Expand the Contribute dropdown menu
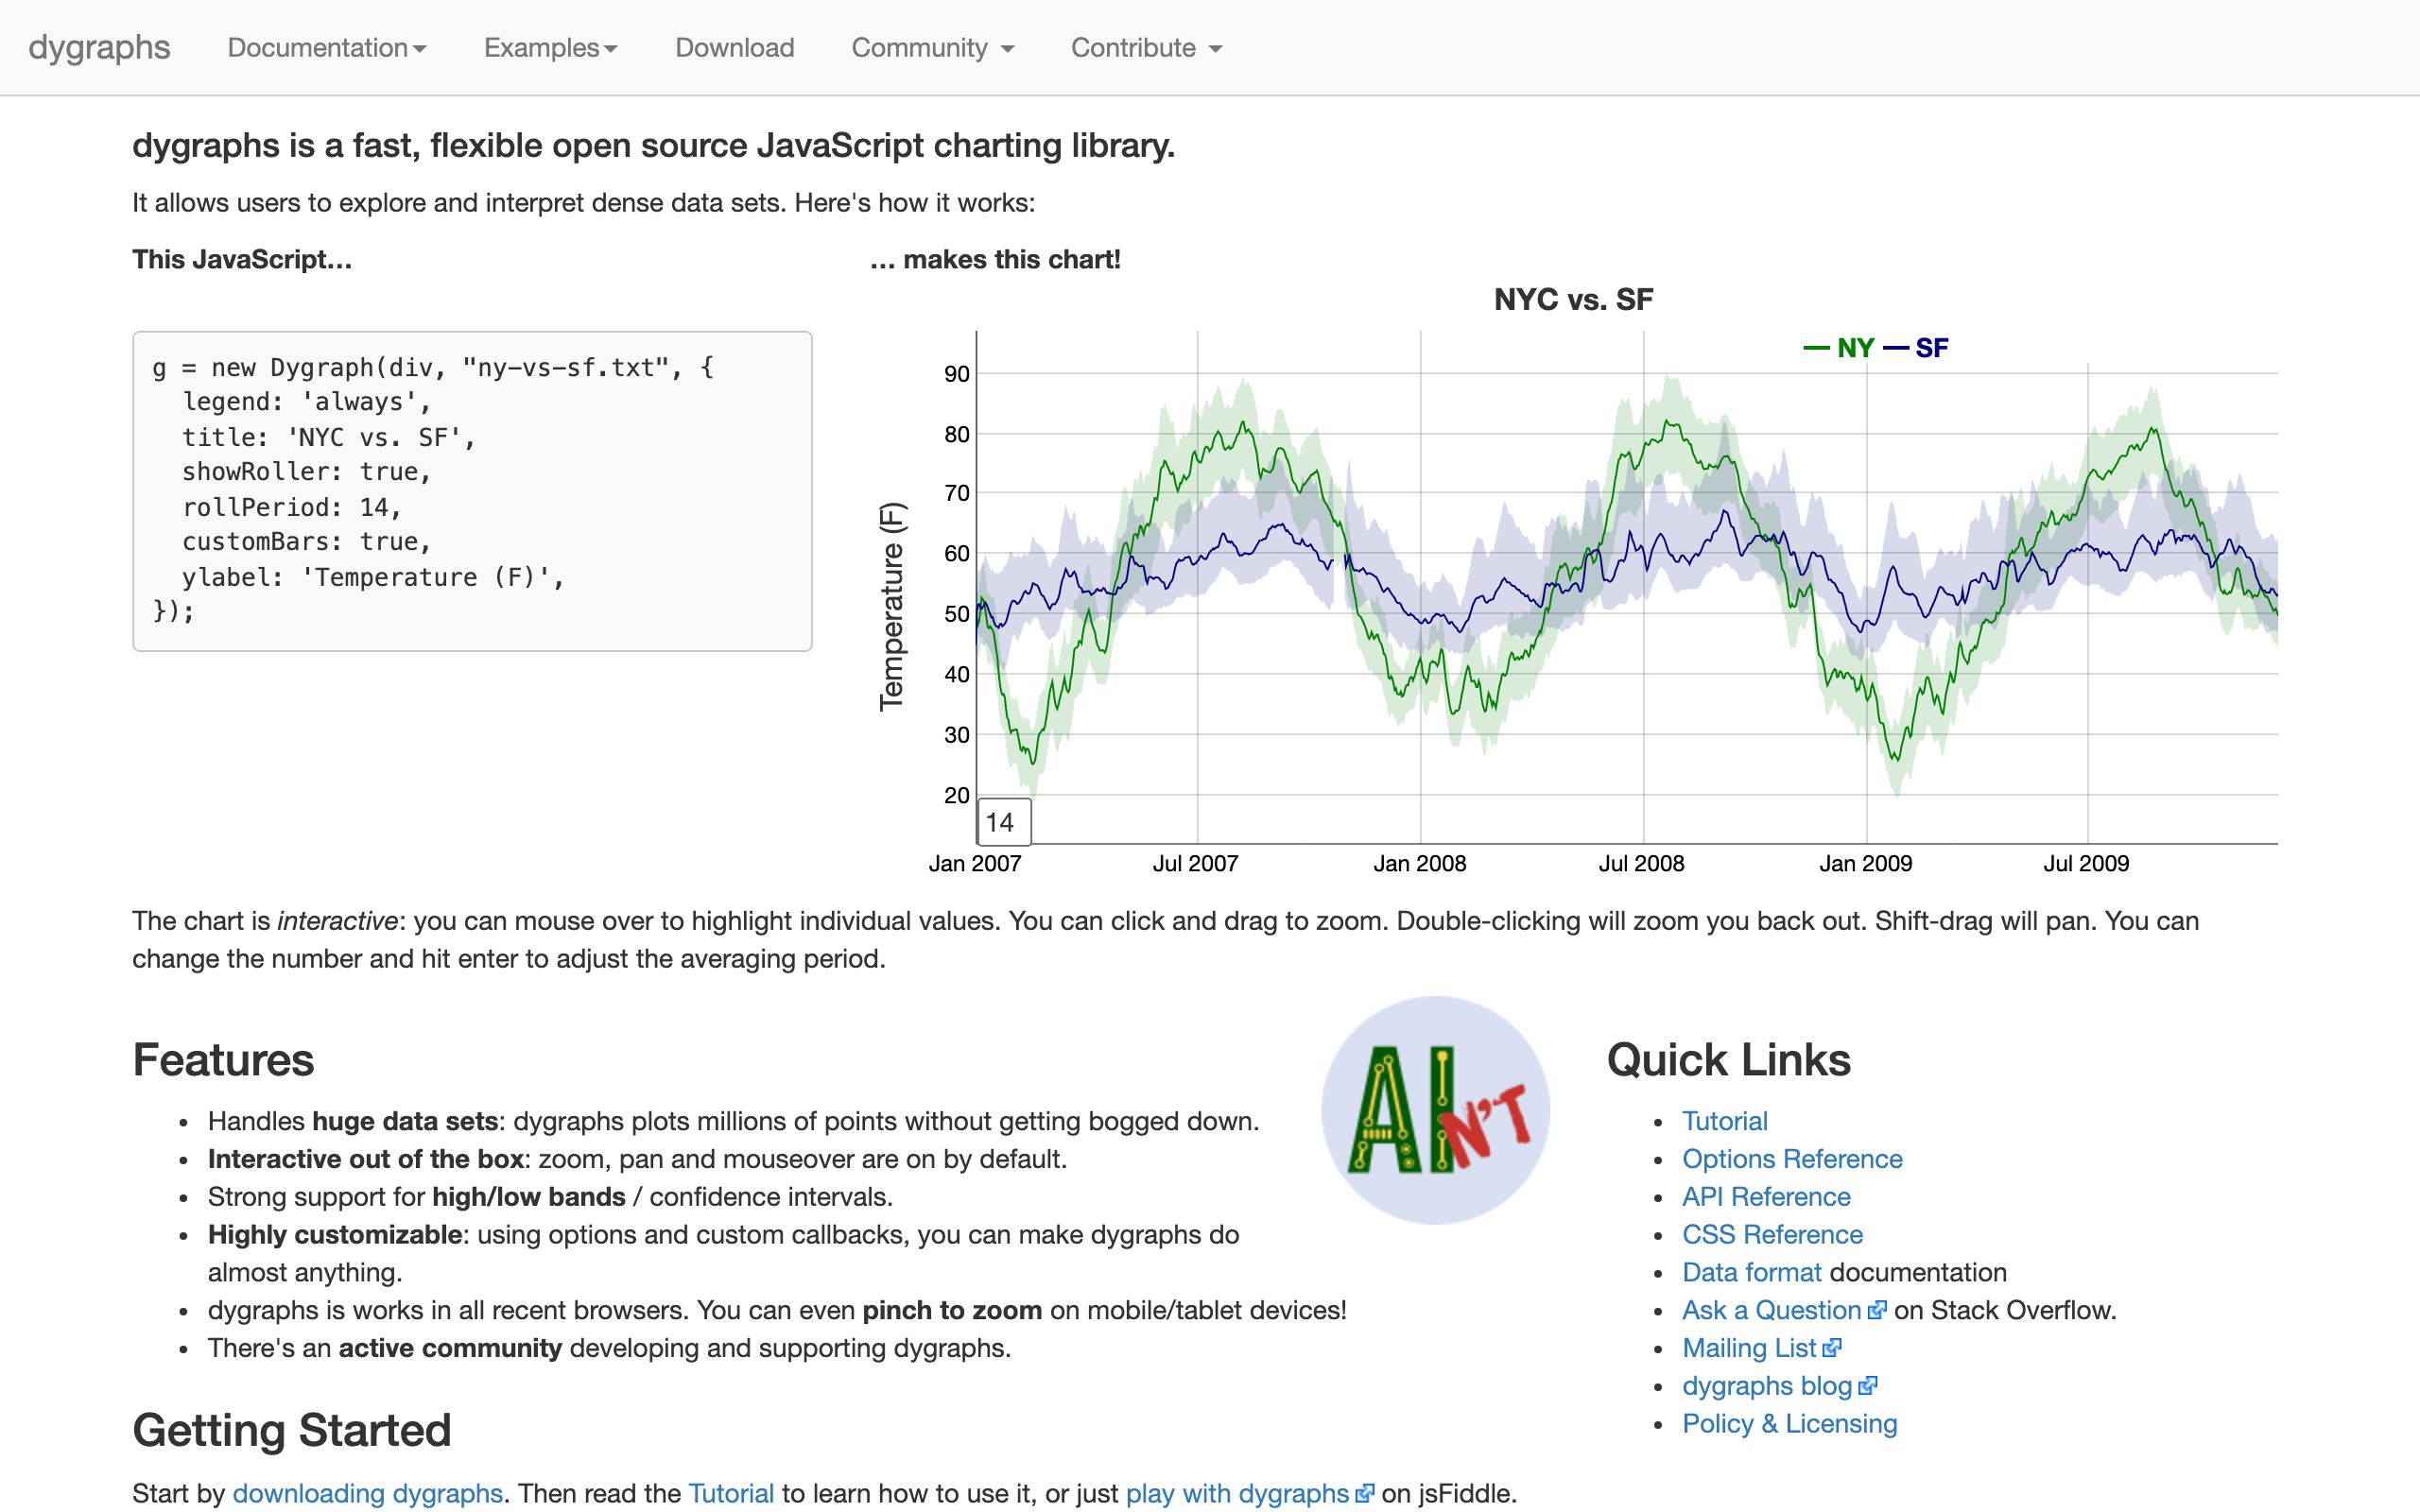This screenshot has width=2420, height=1512. click(x=1146, y=47)
